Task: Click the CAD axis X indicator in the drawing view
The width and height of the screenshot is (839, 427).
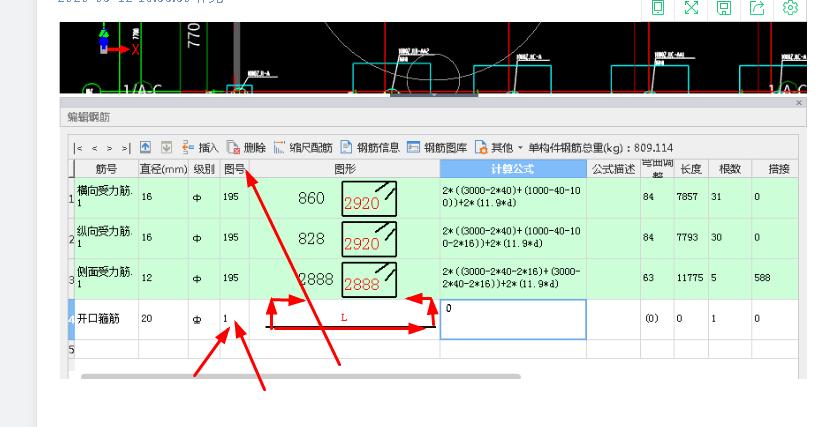Action: tap(135, 50)
